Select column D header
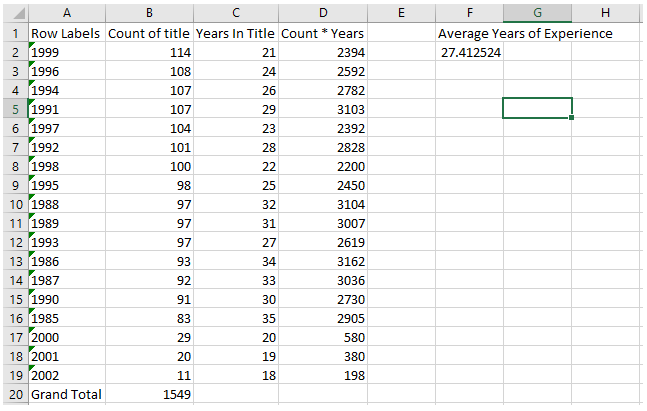 tap(323, 13)
